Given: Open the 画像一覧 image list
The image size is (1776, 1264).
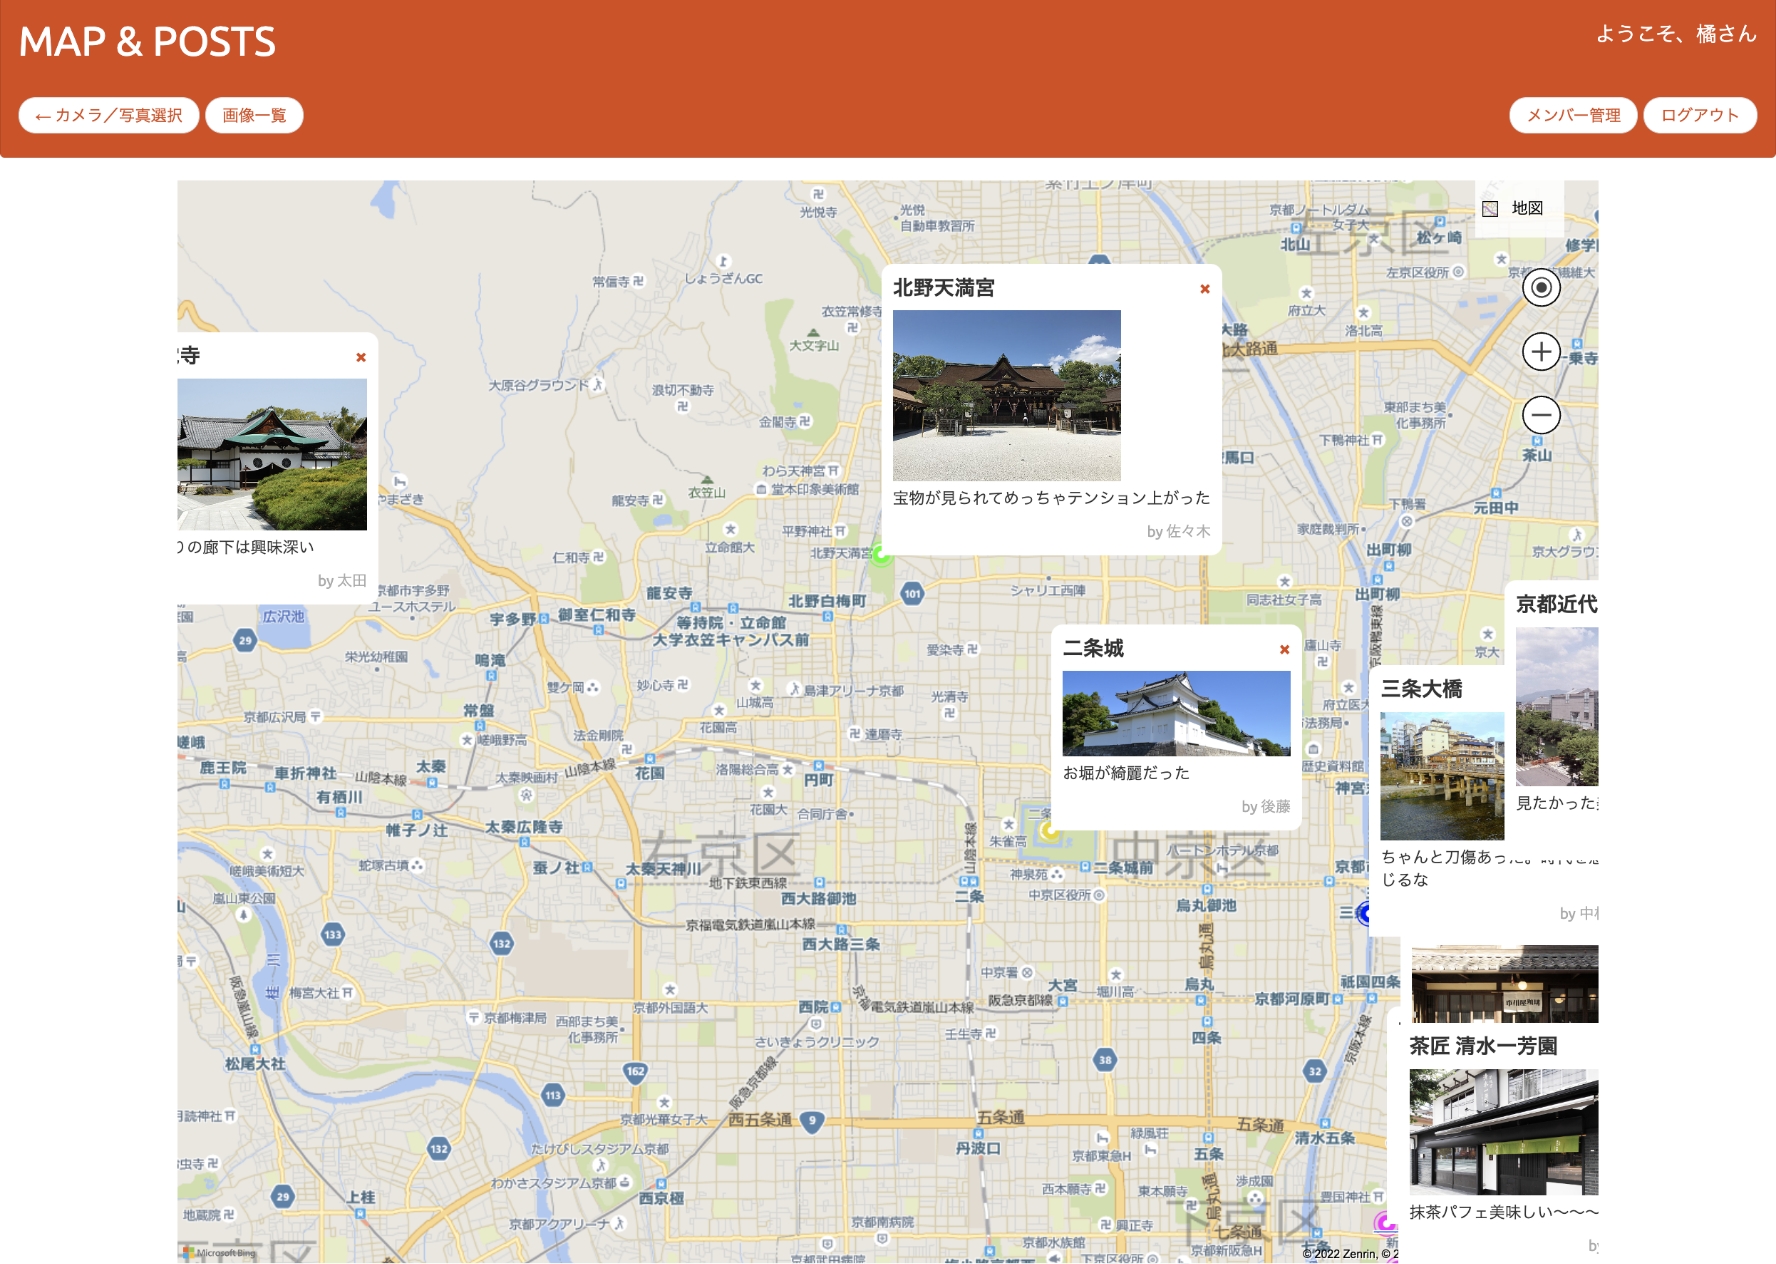Looking at the screenshot, I should pyautogui.click(x=254, y=115).
